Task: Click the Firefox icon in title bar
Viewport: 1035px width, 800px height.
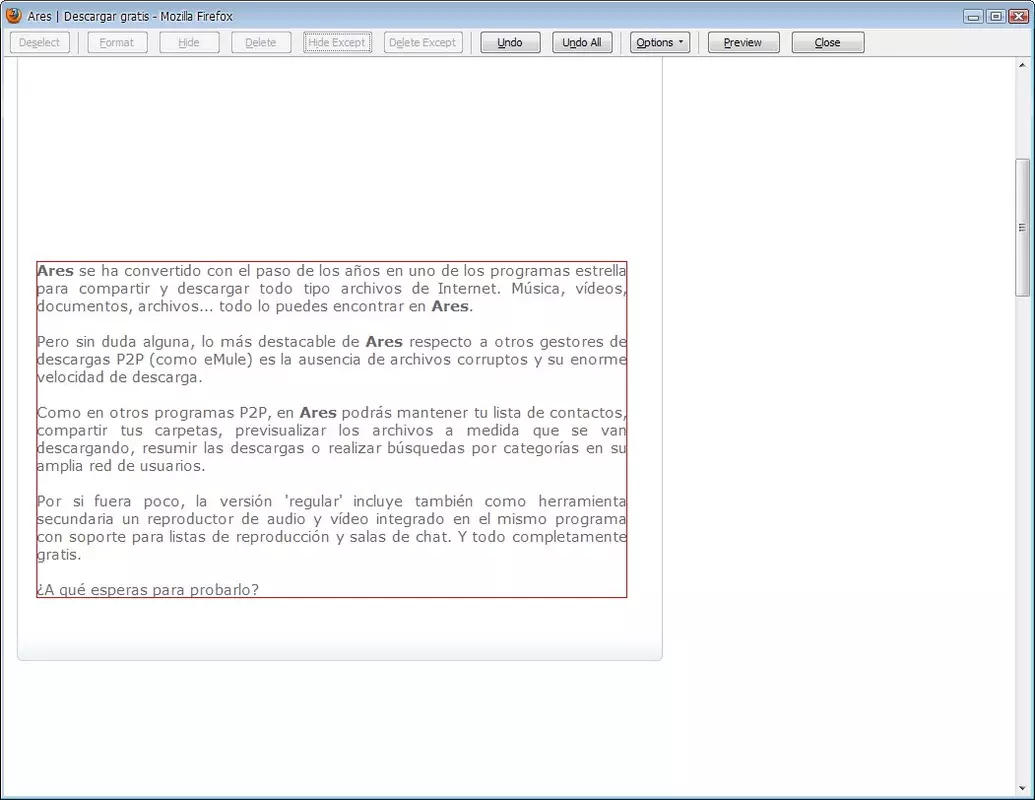Action: [x=13, y=15]
